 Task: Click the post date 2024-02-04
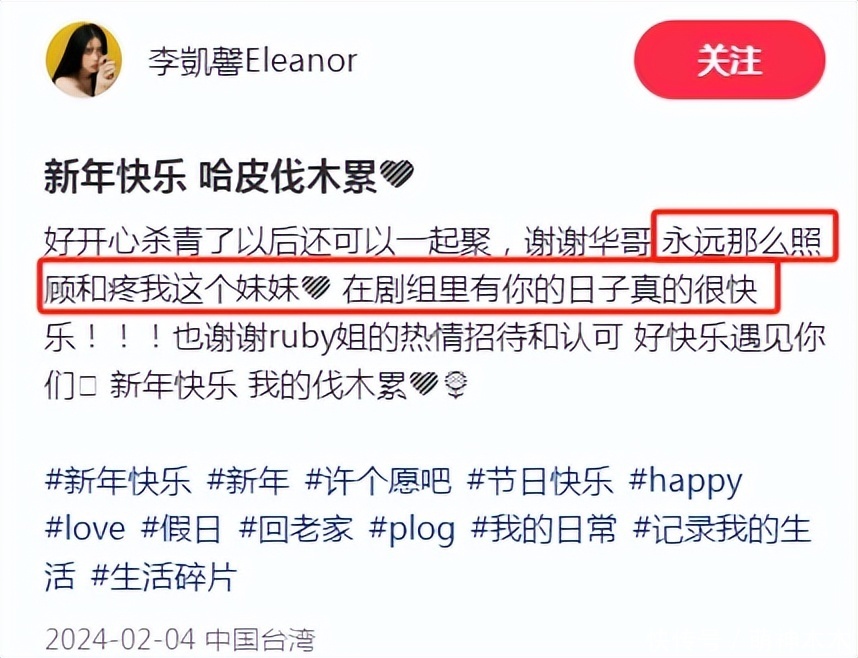[120, 638]
